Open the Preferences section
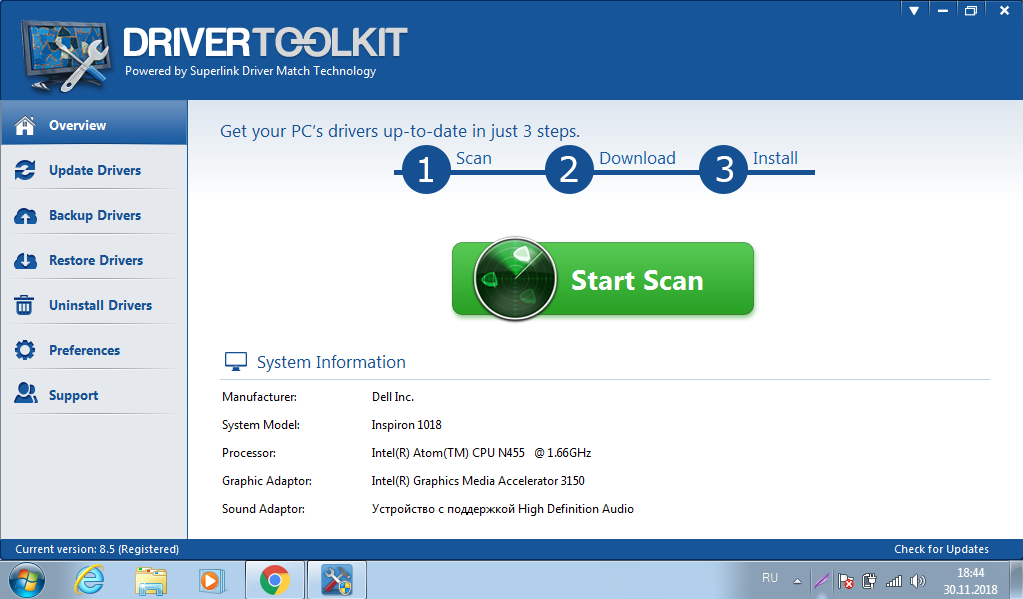The image size is (1023, 599). point(94,350)
